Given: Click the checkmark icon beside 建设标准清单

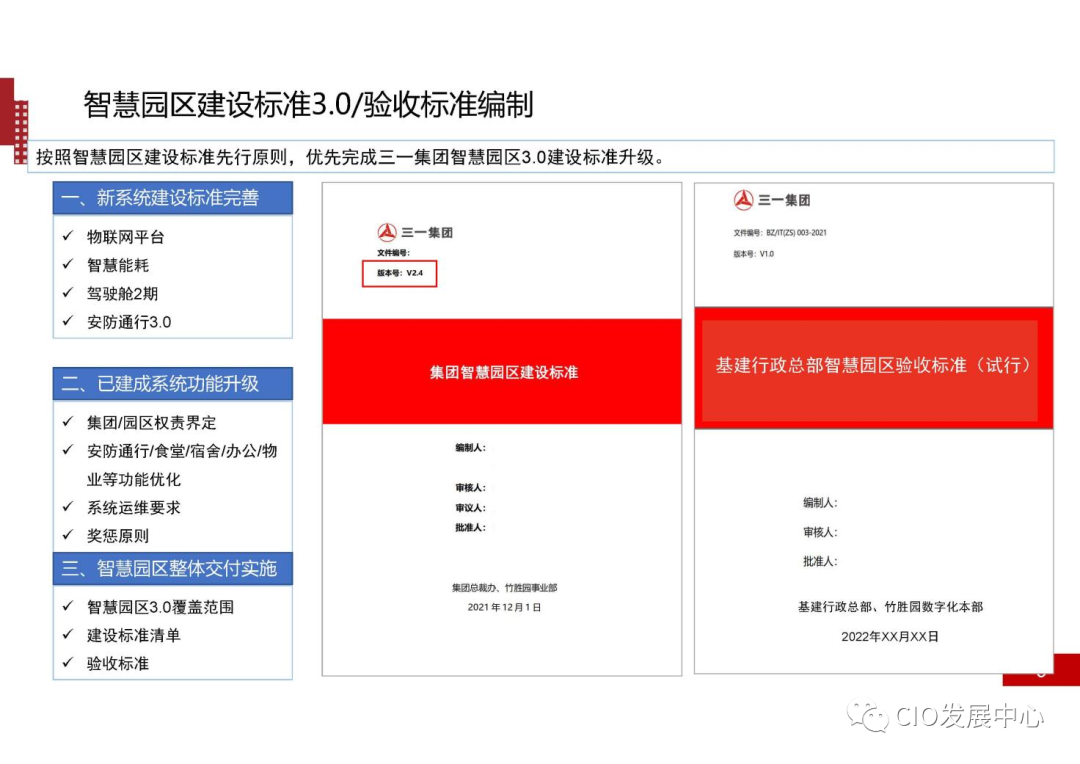Looking at the screenshot, I should click(68, 635).
